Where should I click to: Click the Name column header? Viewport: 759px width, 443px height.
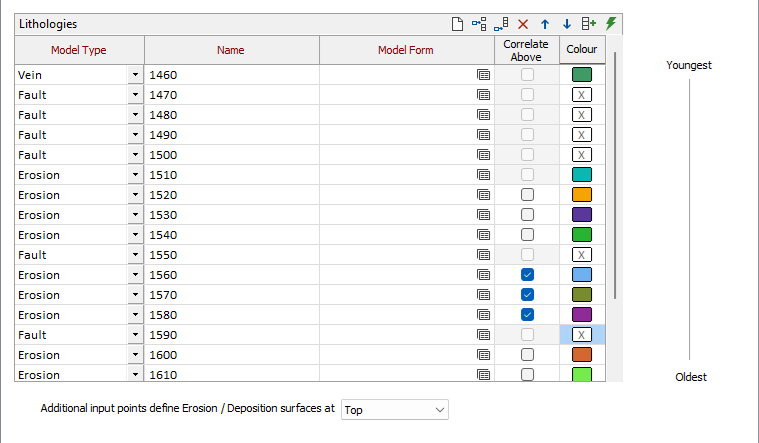point(231,50)
